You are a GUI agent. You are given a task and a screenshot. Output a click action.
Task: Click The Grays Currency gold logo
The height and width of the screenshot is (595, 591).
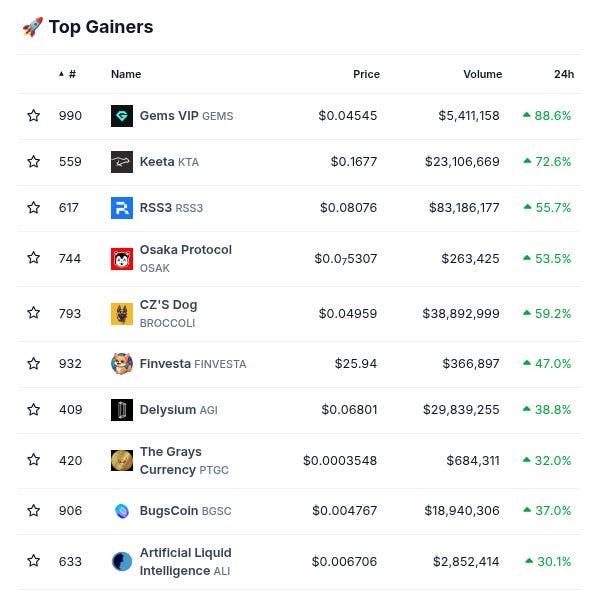pyautogui.click(x=122, y=460)
